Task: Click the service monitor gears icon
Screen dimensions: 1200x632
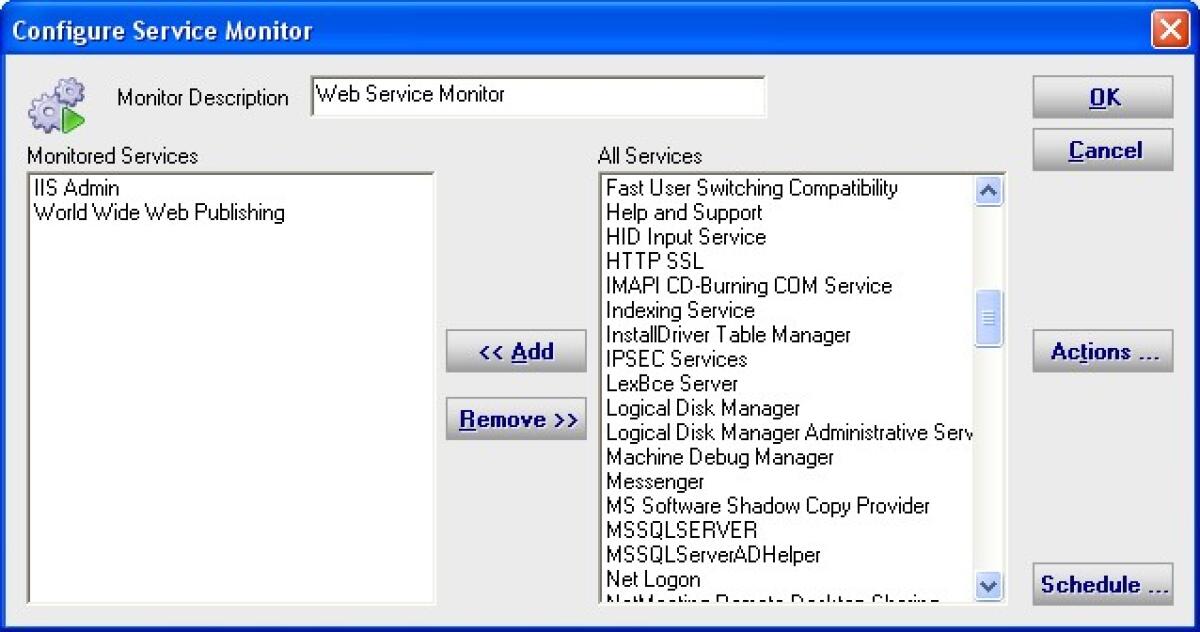Action: point(56,106)
